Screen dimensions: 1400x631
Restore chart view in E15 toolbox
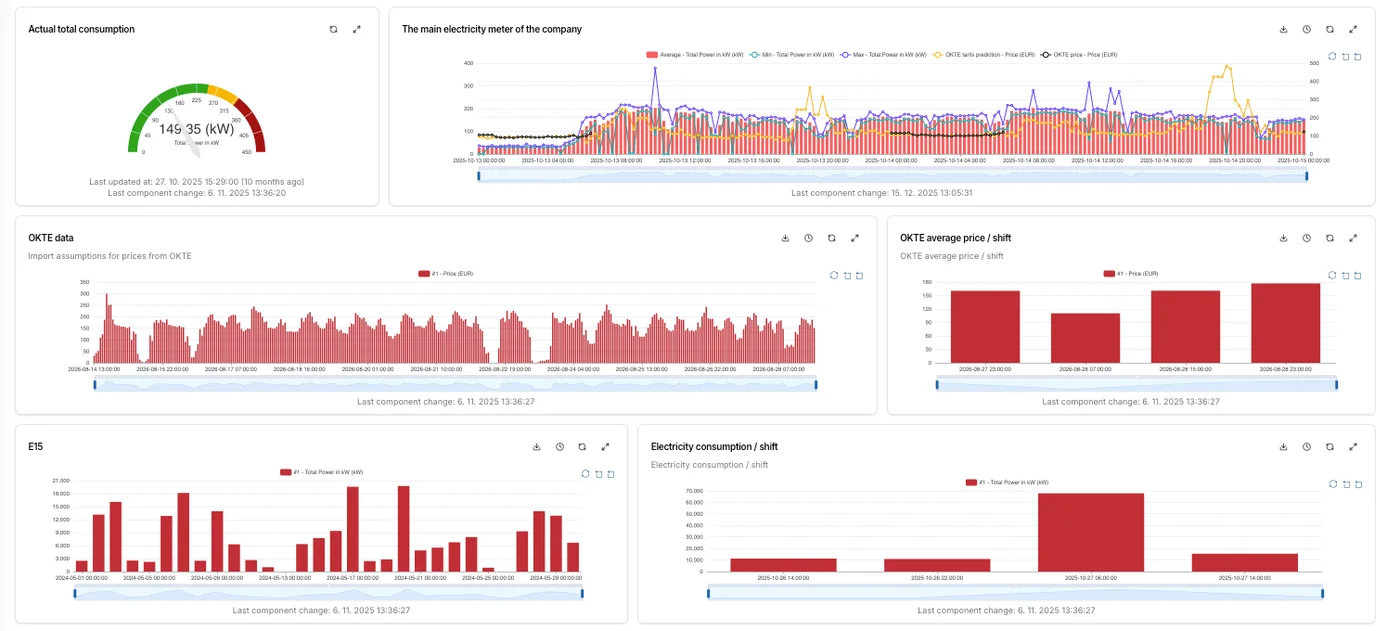pyautogui.click(x=585, y=474)
